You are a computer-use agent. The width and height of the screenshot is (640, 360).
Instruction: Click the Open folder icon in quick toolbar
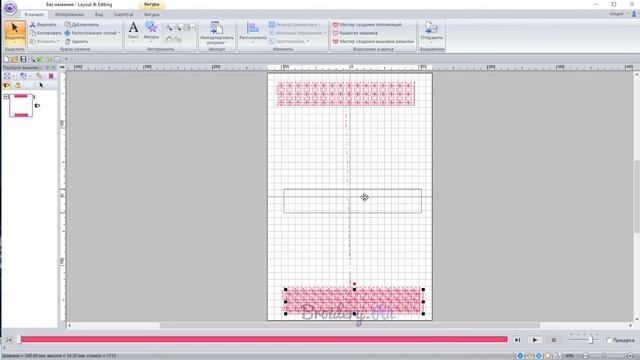[x=15, y=60]
